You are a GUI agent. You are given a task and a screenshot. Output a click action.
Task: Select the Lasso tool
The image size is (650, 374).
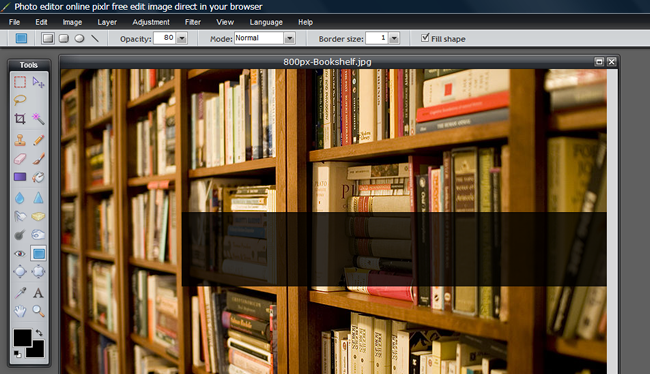20,100
